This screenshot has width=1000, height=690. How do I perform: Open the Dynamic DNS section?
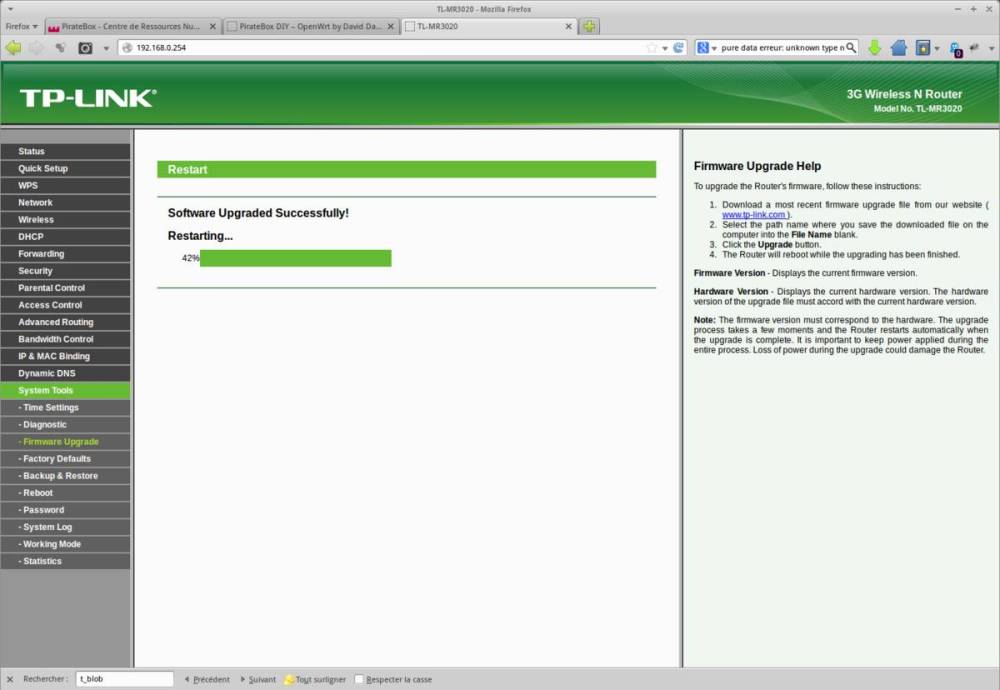click(65, 373)
